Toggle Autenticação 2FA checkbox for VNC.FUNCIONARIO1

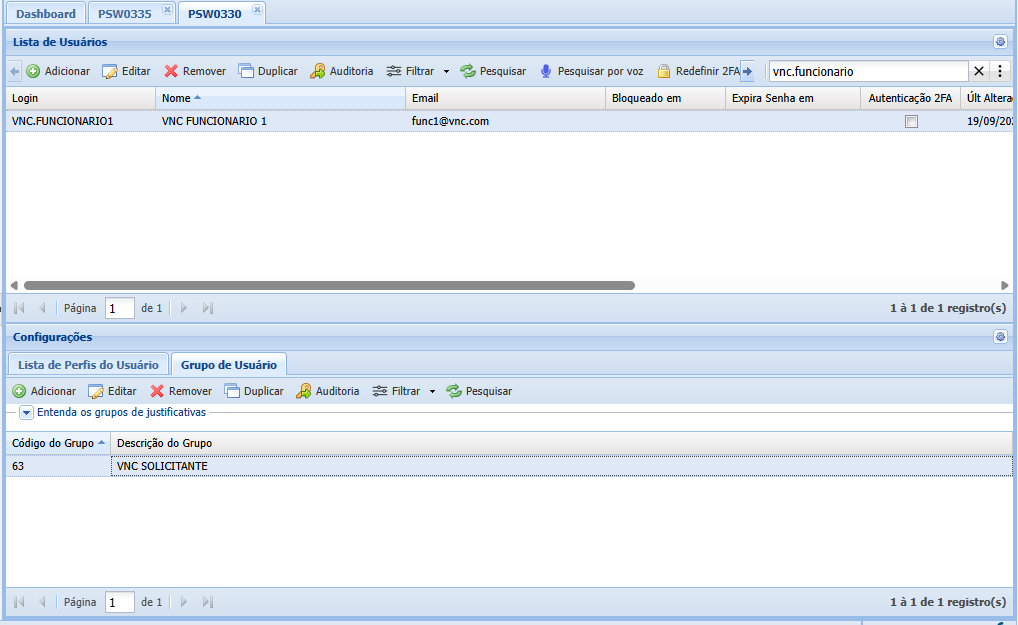(x=912, y=121)
